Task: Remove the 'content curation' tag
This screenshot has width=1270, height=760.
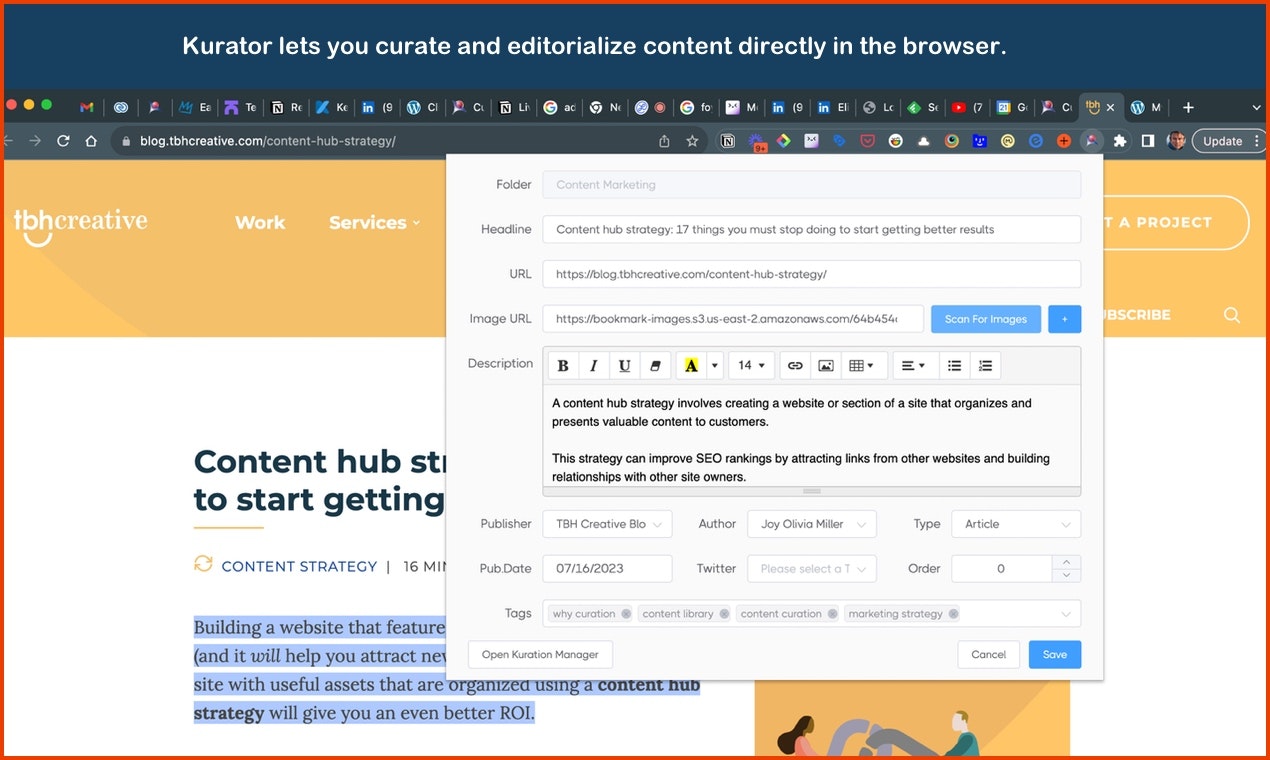Action: coord(832,614)
